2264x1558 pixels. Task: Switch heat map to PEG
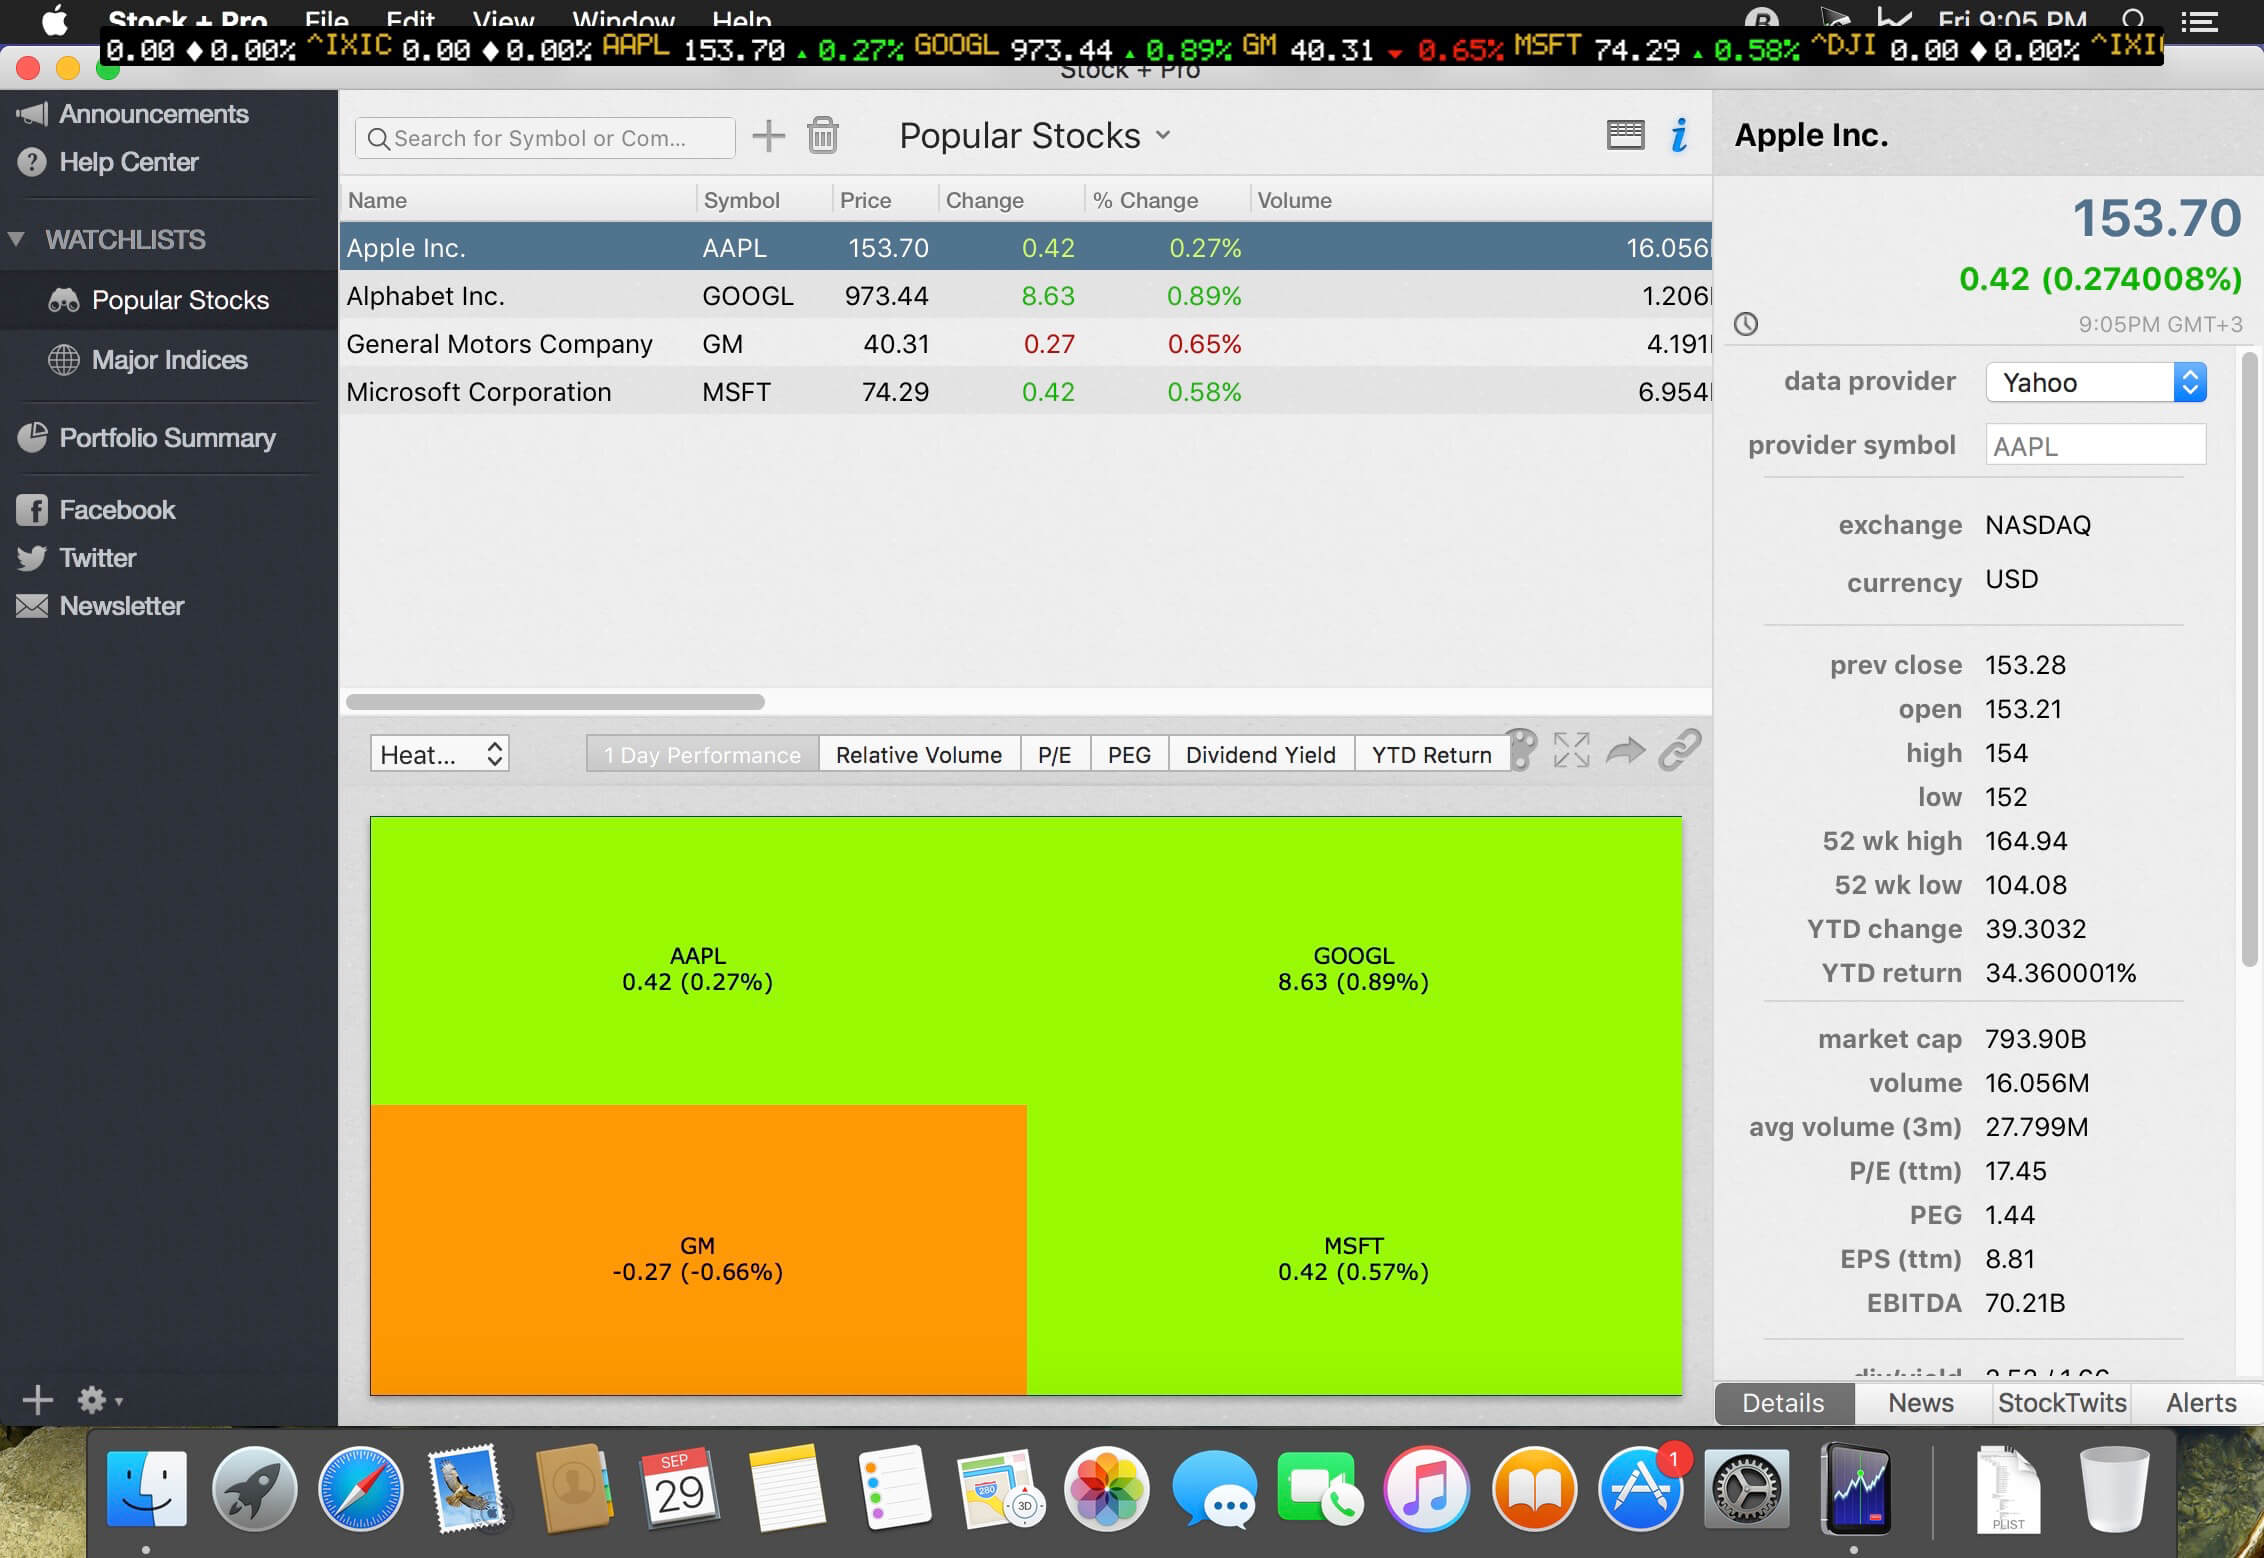pos(1129,754)
